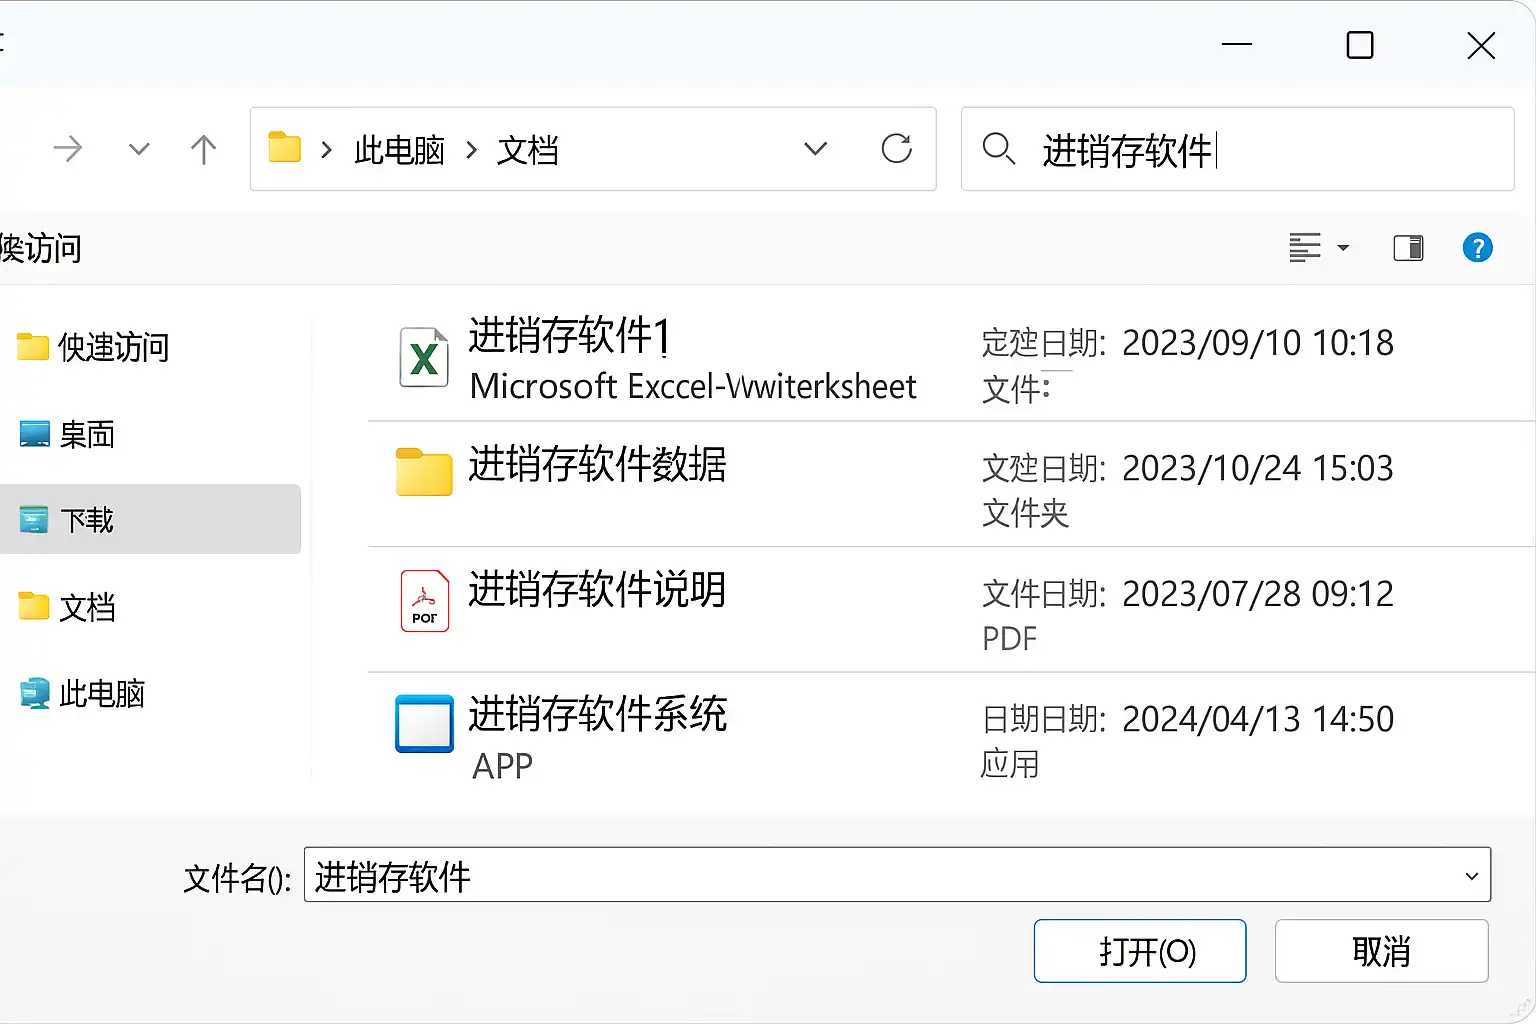This screenshot has width=1536, height=1024.
Task: Select the 进销存软件系统 app icon
Action: (424, 723)
